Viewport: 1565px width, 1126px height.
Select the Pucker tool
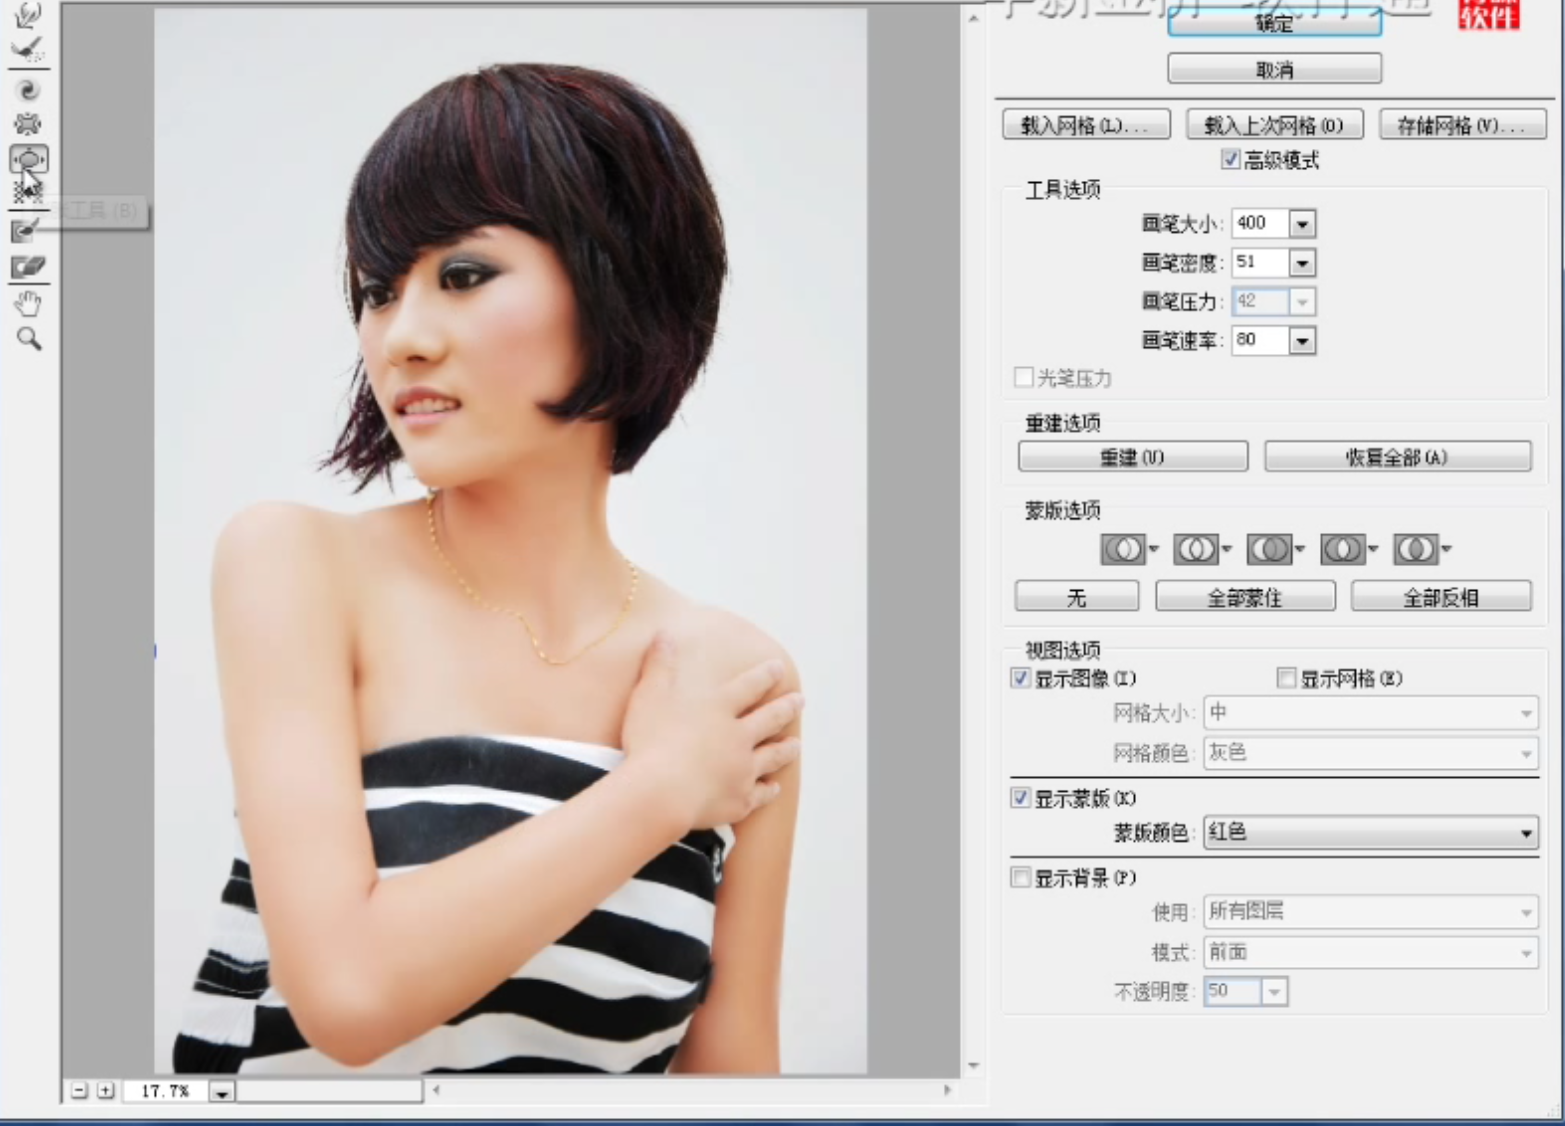point(28,124)
